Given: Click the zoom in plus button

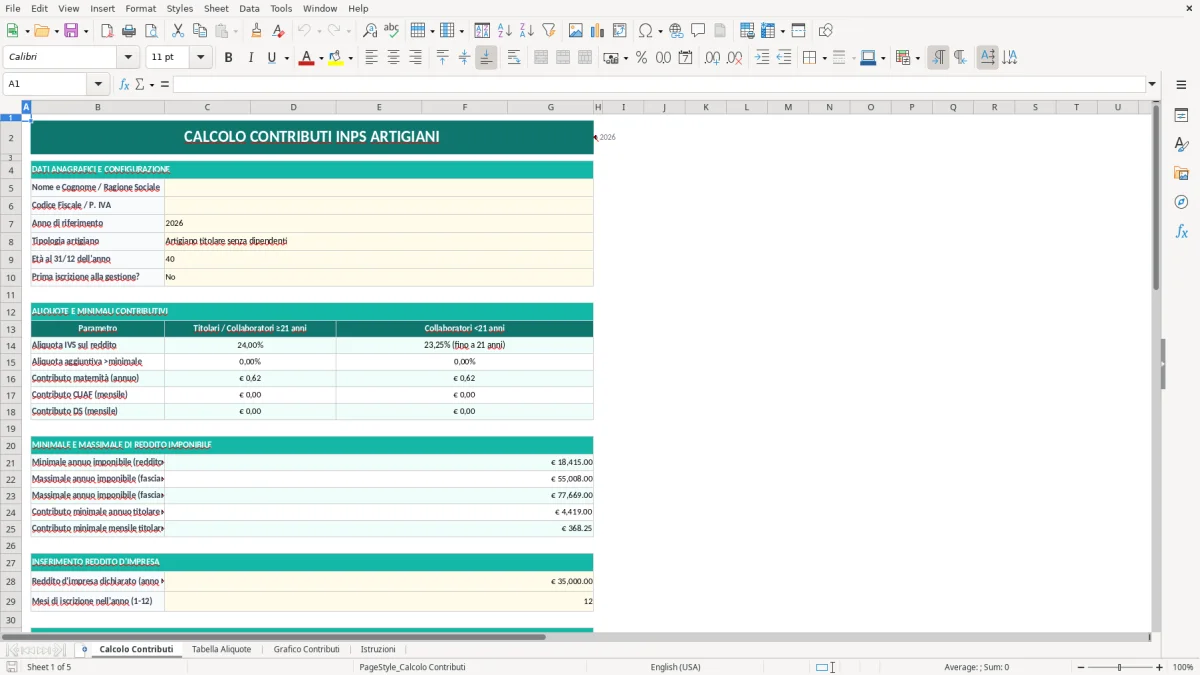Looking at the screenshot, I should pyautogui.click(x=1159, y=667).
